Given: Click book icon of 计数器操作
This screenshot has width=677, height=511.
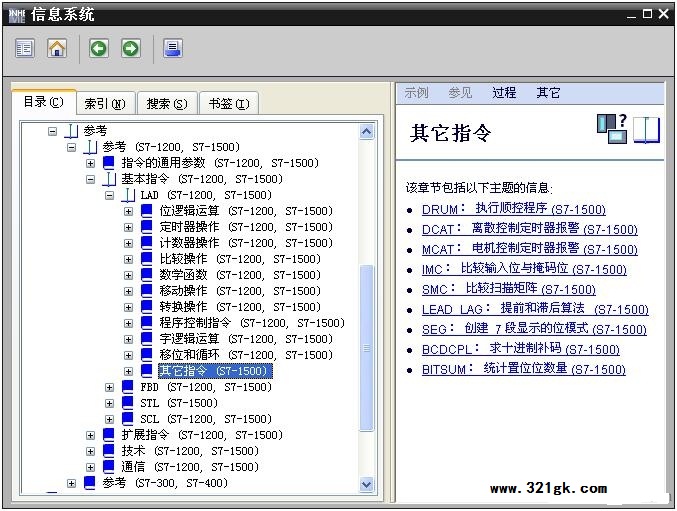Looking at the screenshot, I should (x=147, y=243).
